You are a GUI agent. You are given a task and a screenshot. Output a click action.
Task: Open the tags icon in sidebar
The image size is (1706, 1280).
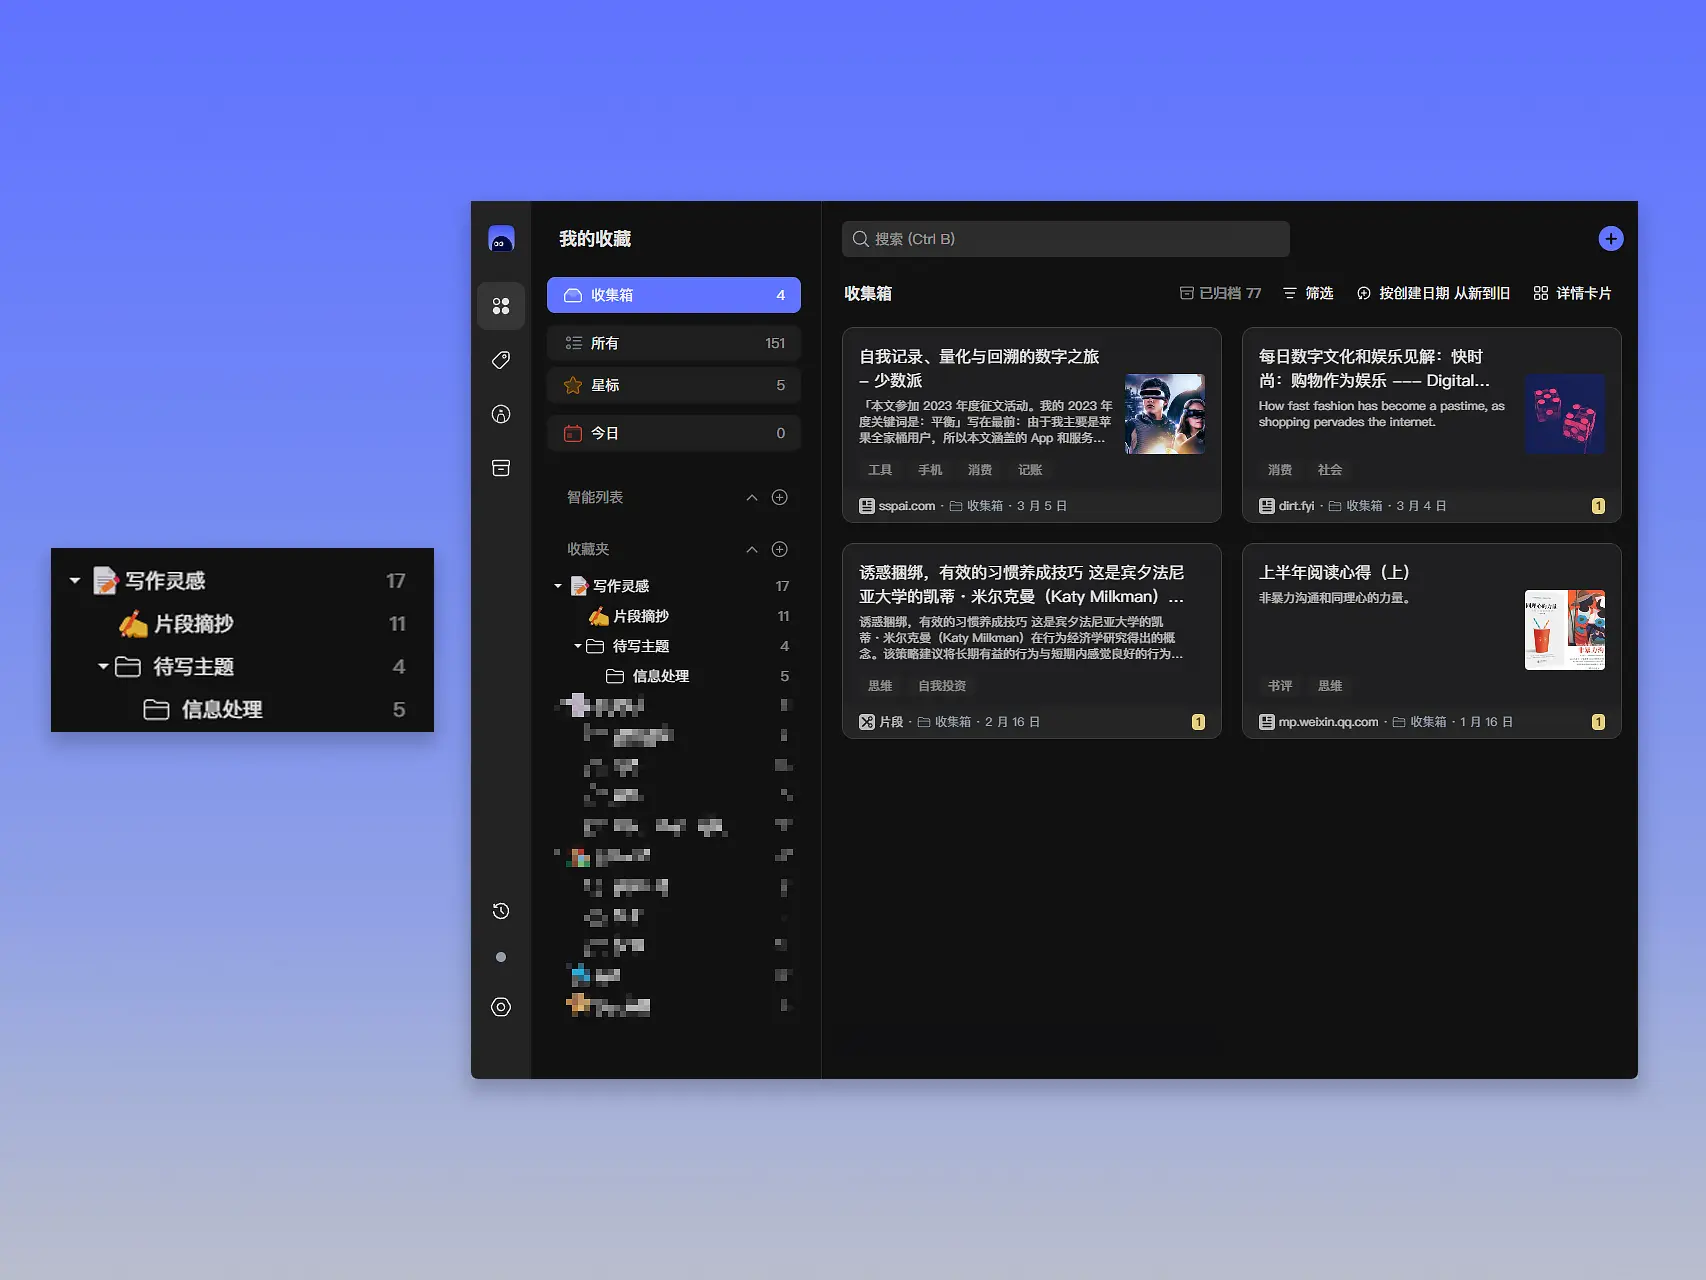[x=501, y=360]
